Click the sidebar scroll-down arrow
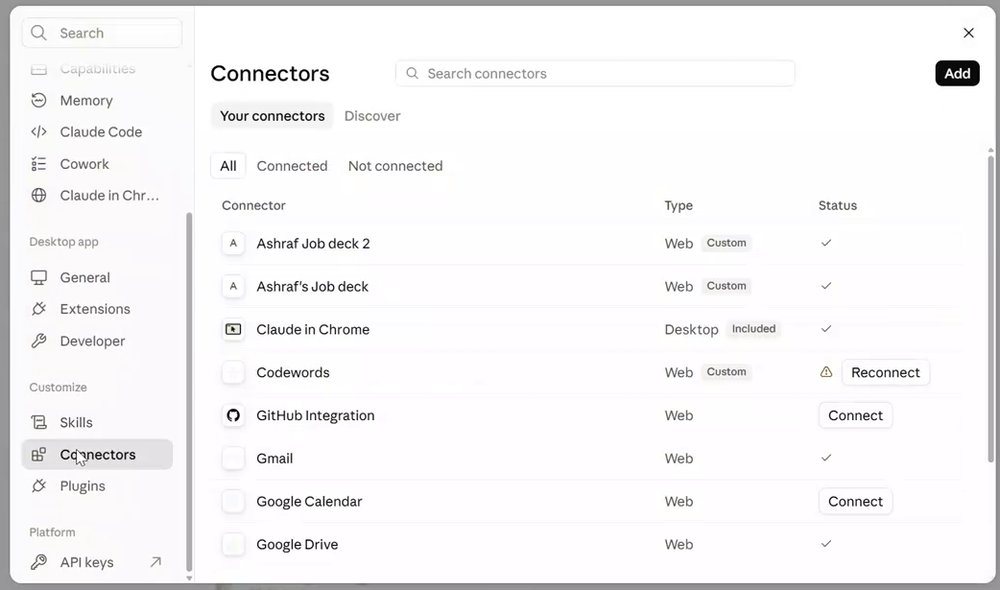This screenshot has width=1000, height=590. click(189, 579)
